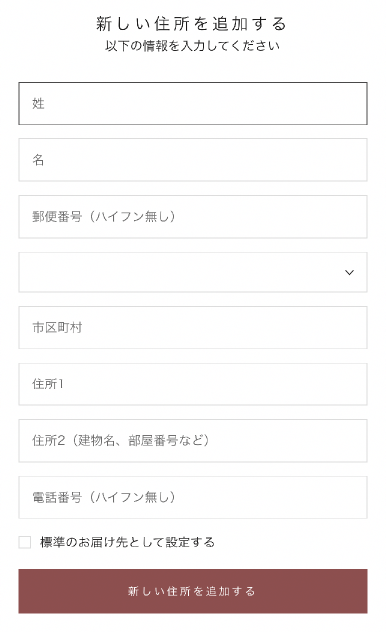This screenshot has width=386, height=632.
Task: Tick the 標準のお届け先として設定する checkbox
Action: 25,542
